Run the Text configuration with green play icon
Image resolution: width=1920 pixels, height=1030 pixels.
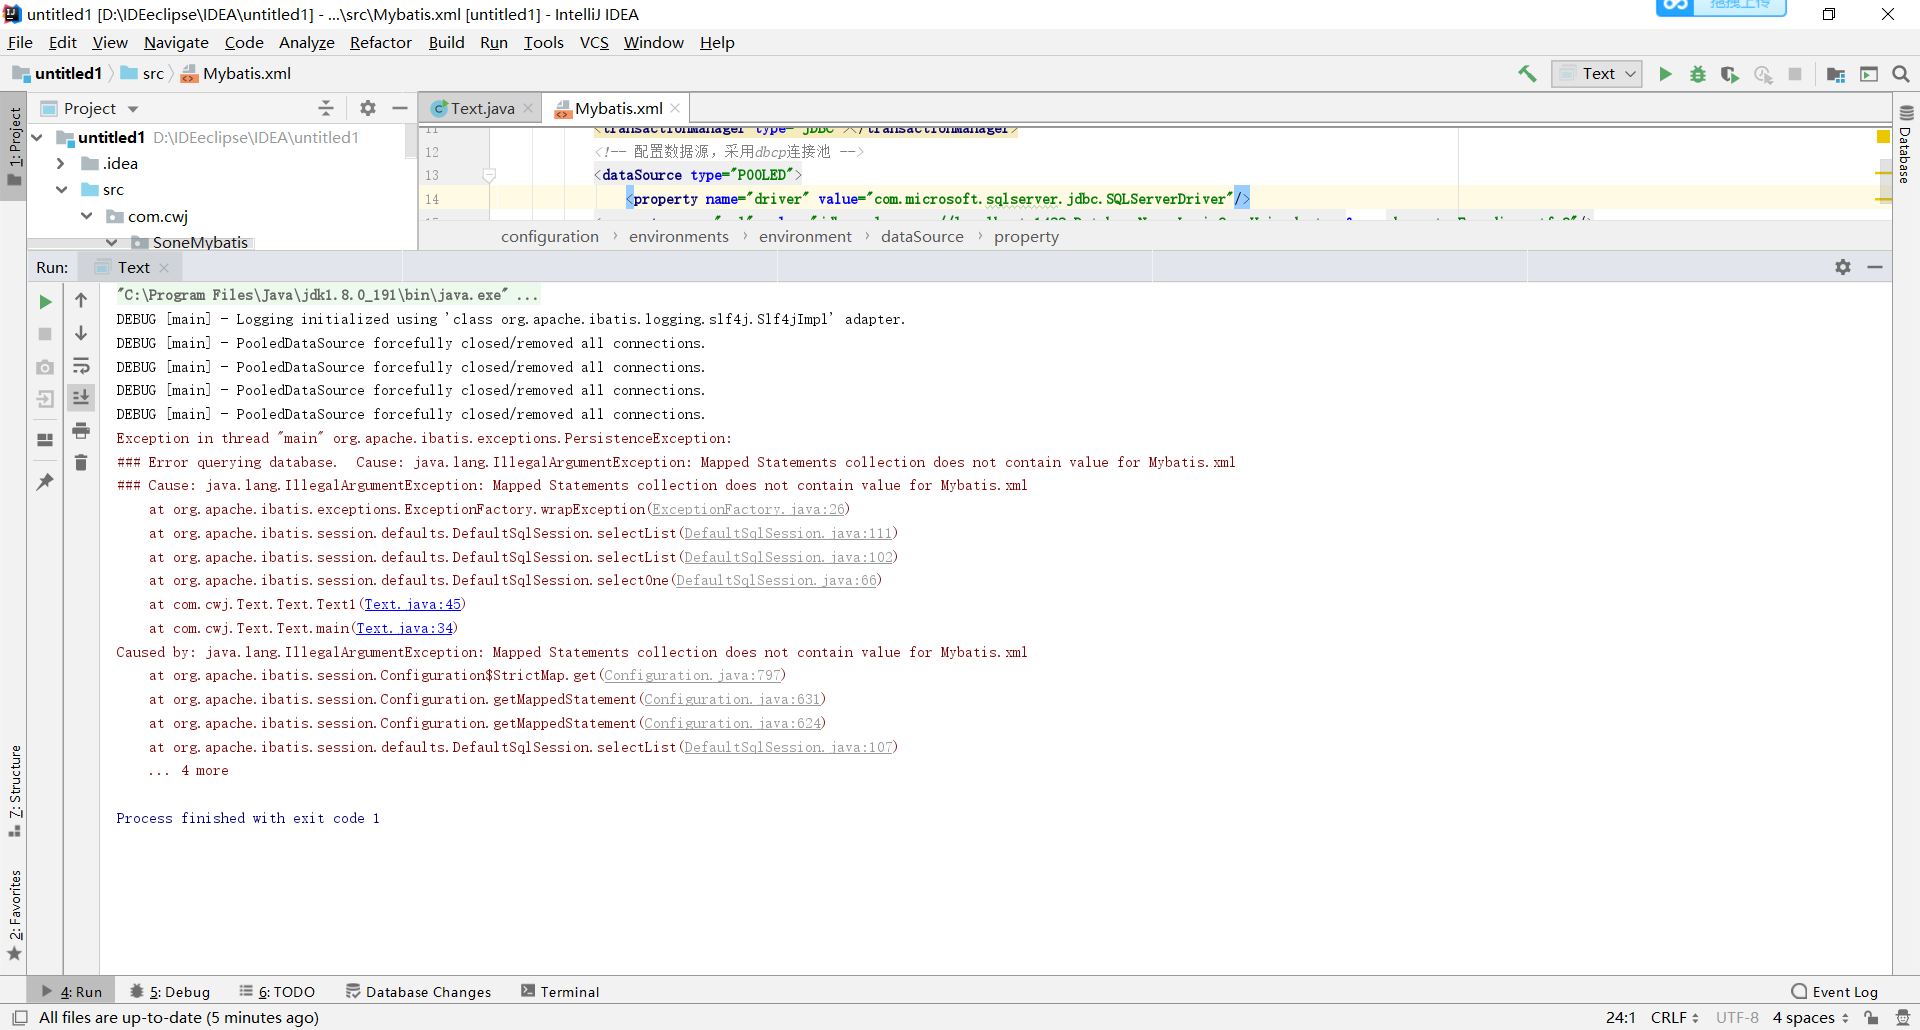1665,74
